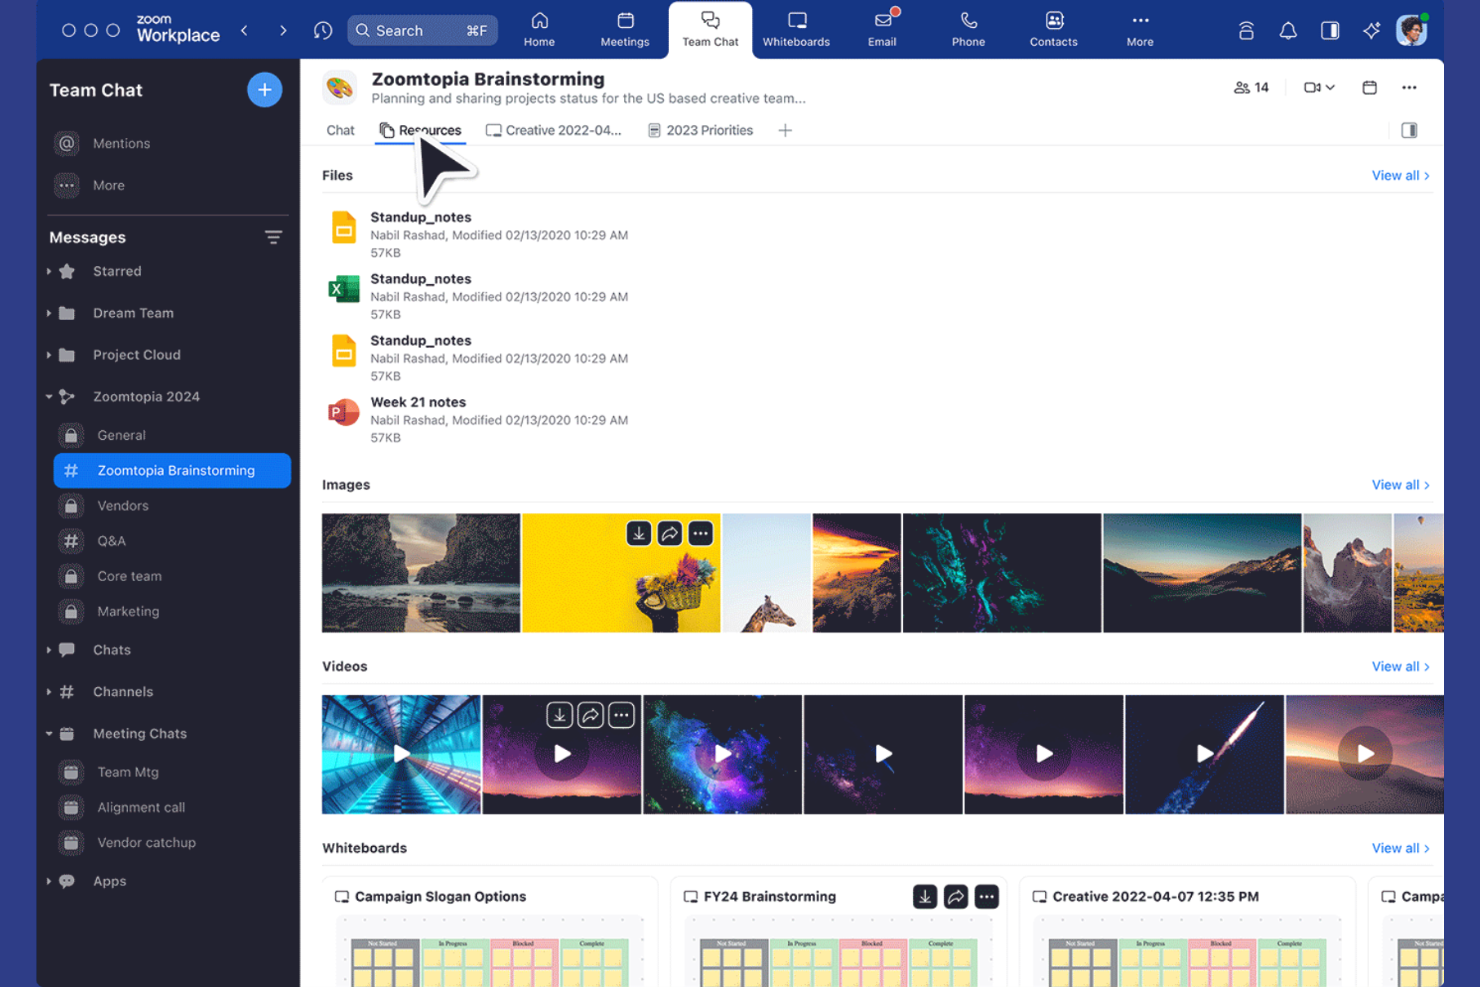Image resolution: width=1480 pixels, height=987 pixels.
Task: Download the yellow flower basket image
Action: click(639, 534)
